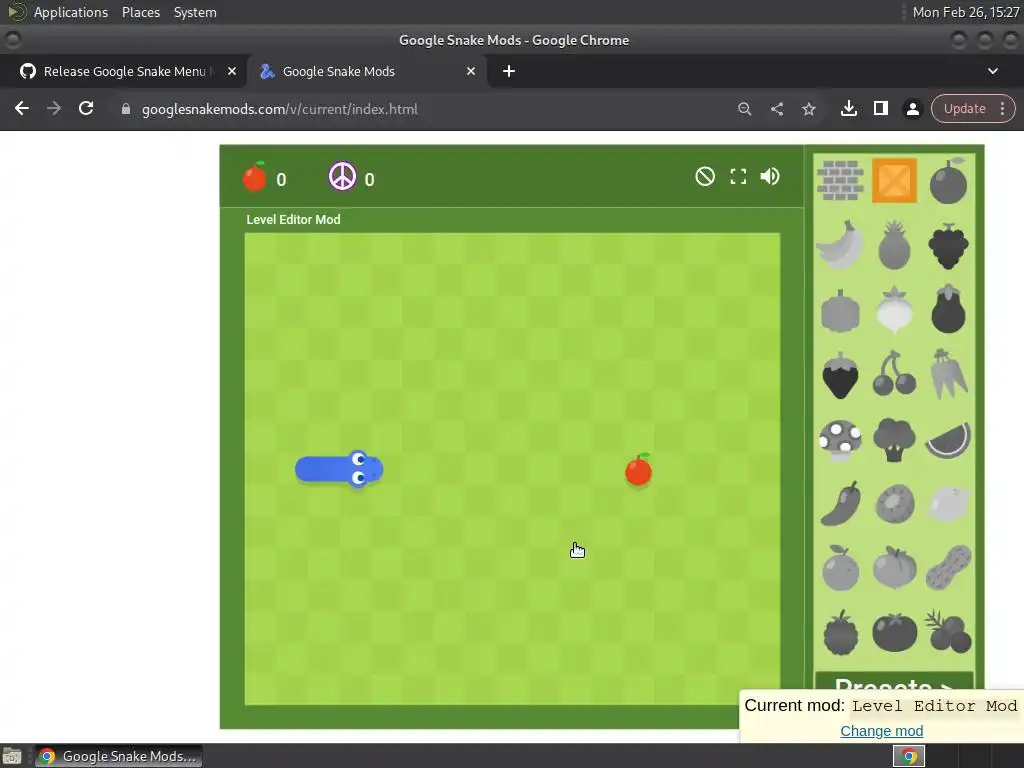The width and height of the screenshot is (1024, 768).
Task: Pick the banana item in the palette
Action: coord(840,245)
